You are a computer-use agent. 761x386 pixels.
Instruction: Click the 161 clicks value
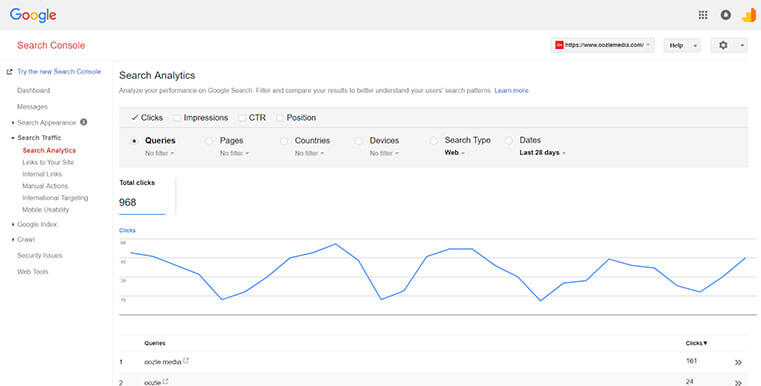(691, 361)
